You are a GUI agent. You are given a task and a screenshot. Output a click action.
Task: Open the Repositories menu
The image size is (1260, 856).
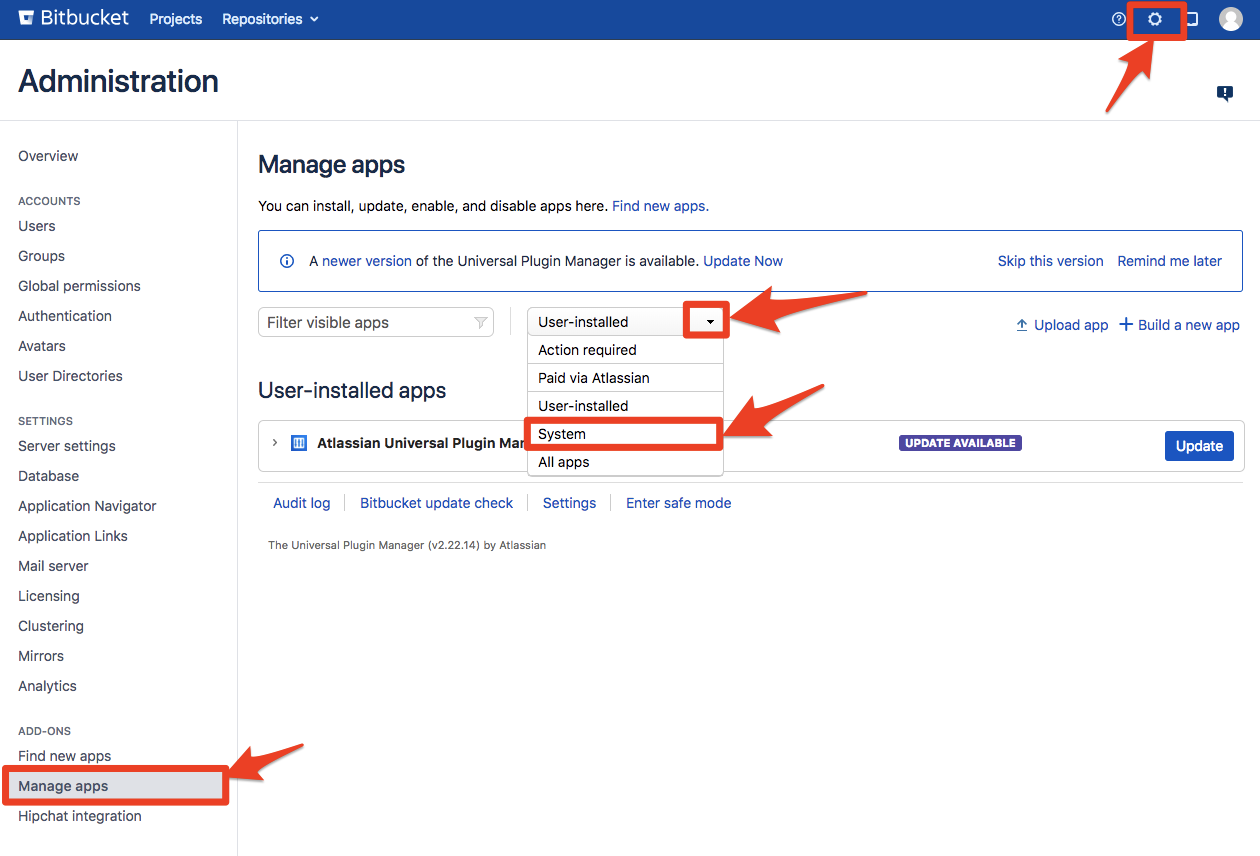(x=263, y=18)
